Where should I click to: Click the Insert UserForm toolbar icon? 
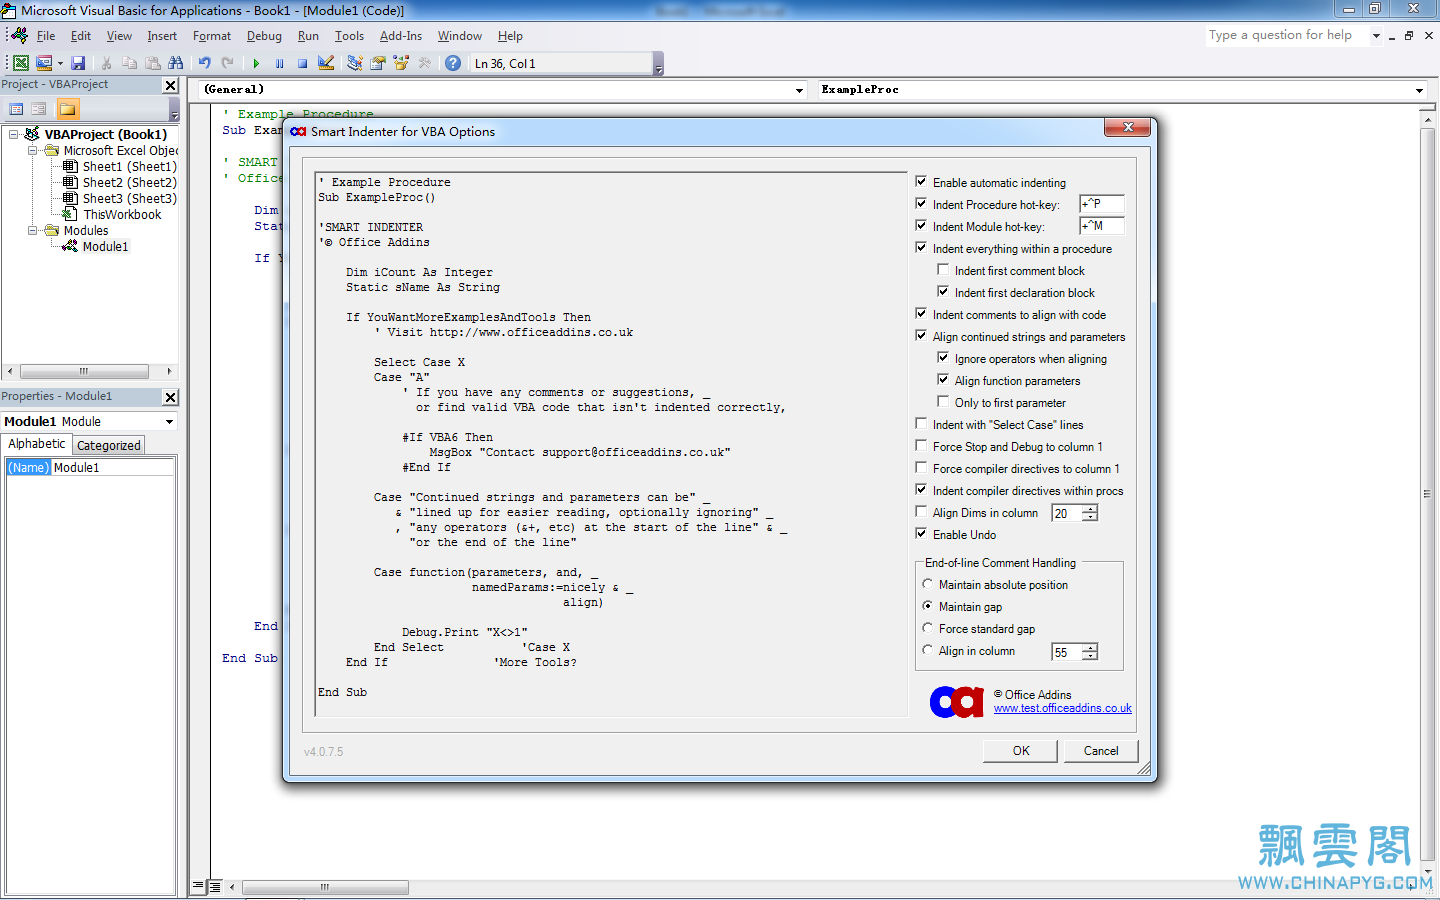(44, 63)
